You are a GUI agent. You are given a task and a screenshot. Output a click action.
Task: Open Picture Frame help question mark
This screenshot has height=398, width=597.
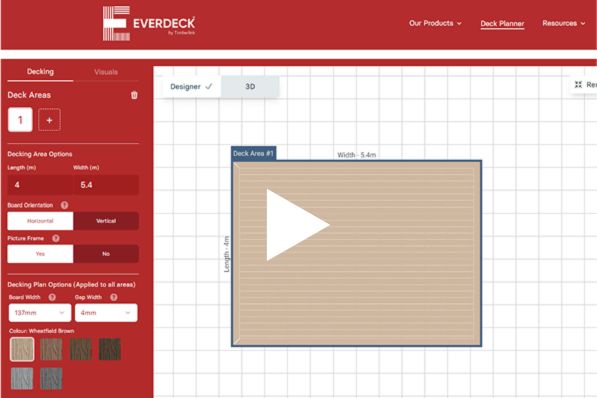click(x=56, y=238)
